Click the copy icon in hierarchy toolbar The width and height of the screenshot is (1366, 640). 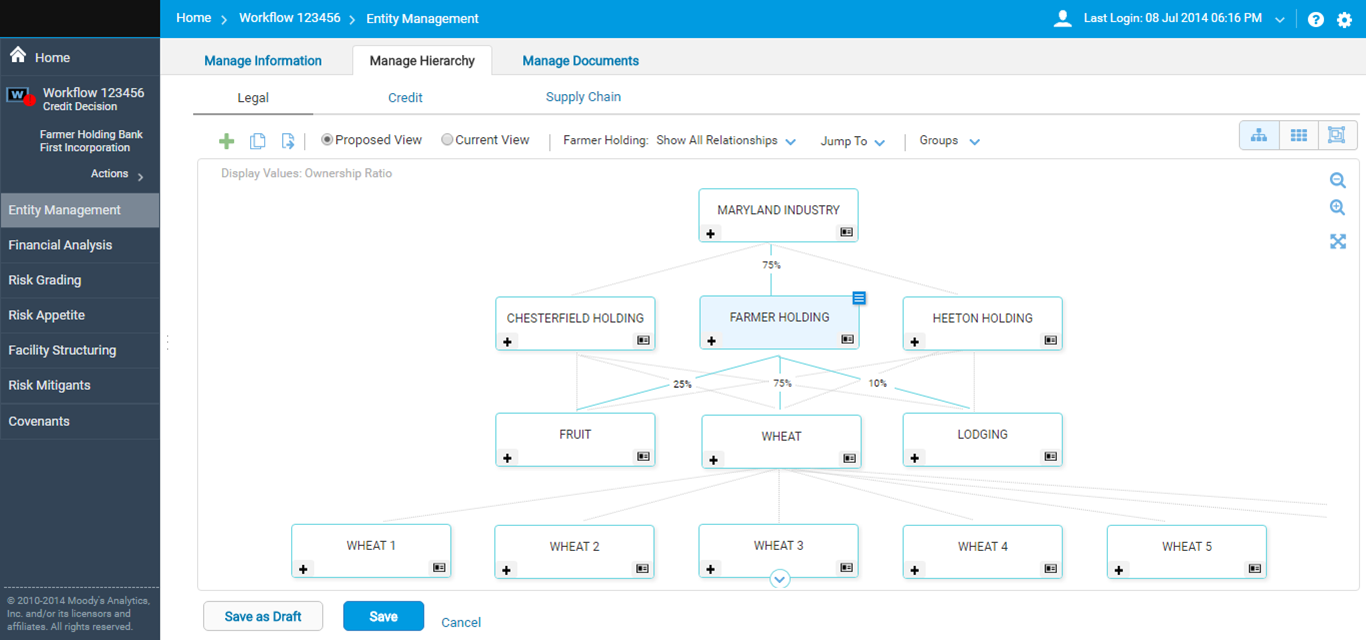coord(257,141)
